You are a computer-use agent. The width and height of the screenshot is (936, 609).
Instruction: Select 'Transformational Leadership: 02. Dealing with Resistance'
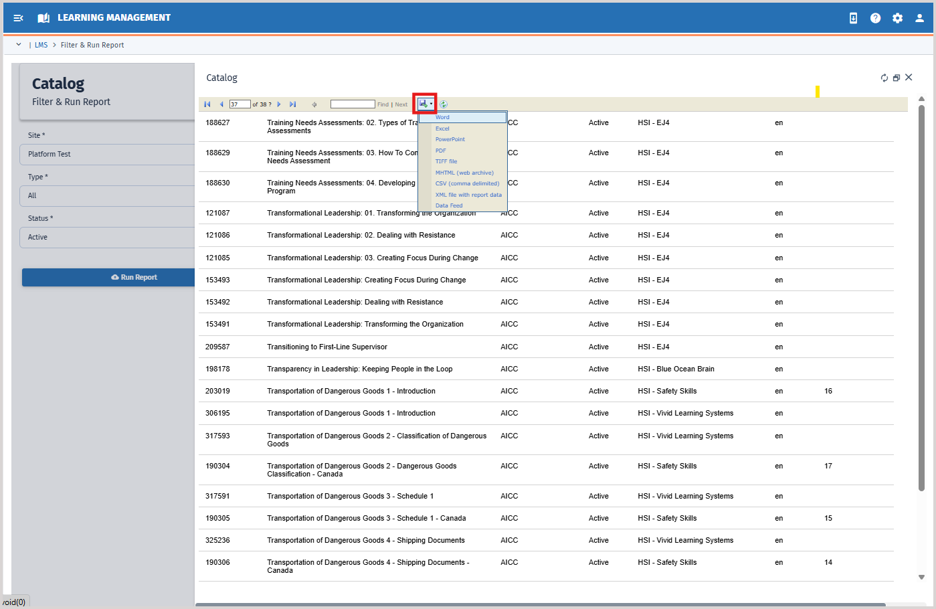click(361, 235)
